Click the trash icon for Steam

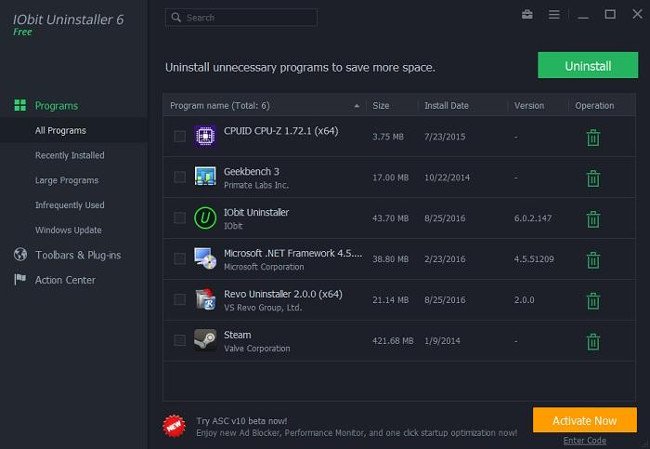(593, 342)
